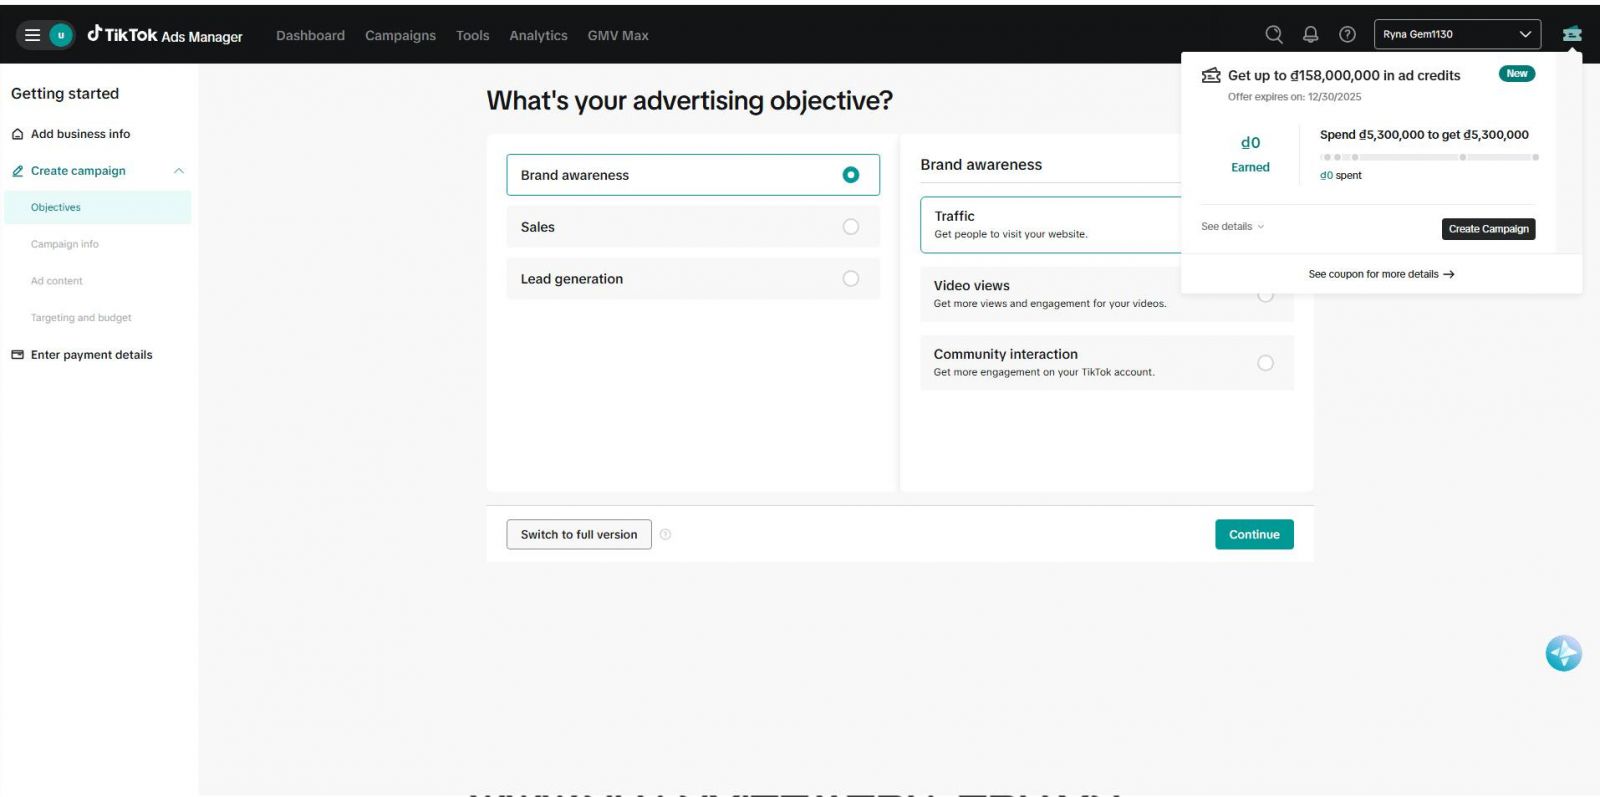Select Community interaction radio option

click(1266, 363)
